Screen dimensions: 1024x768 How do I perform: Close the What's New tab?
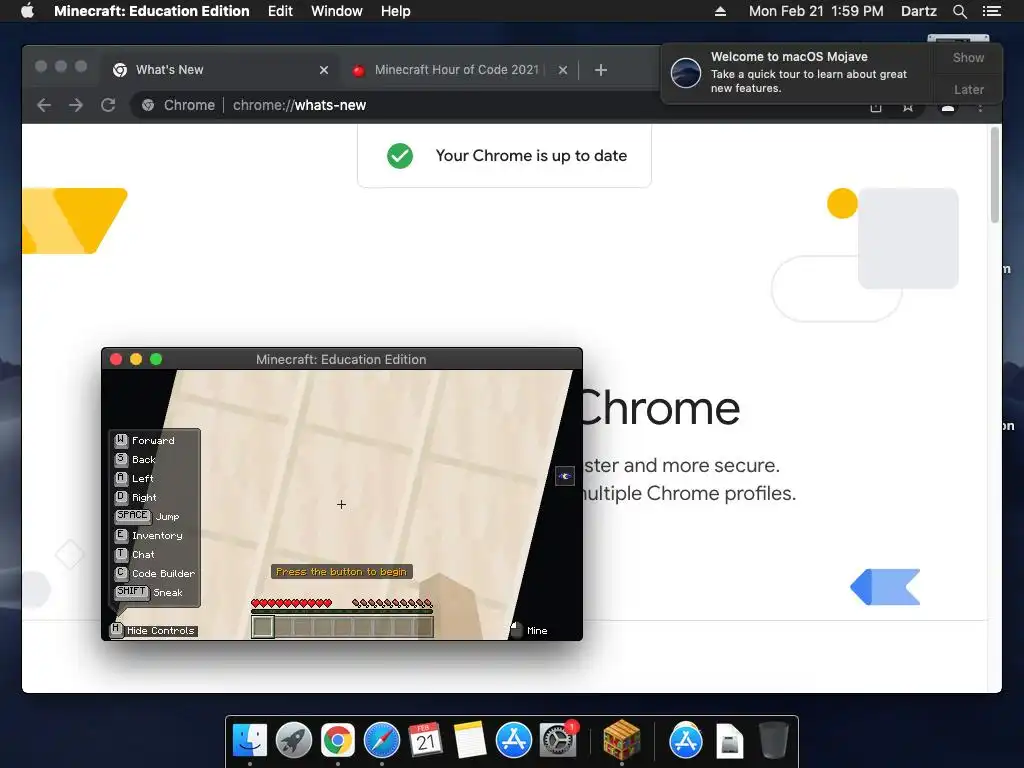point(324,70)
